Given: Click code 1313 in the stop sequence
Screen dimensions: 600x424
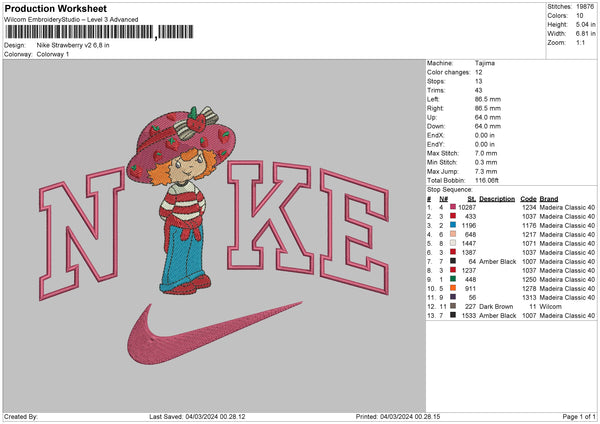Looking at the screenshot, I should coord(529,297).
